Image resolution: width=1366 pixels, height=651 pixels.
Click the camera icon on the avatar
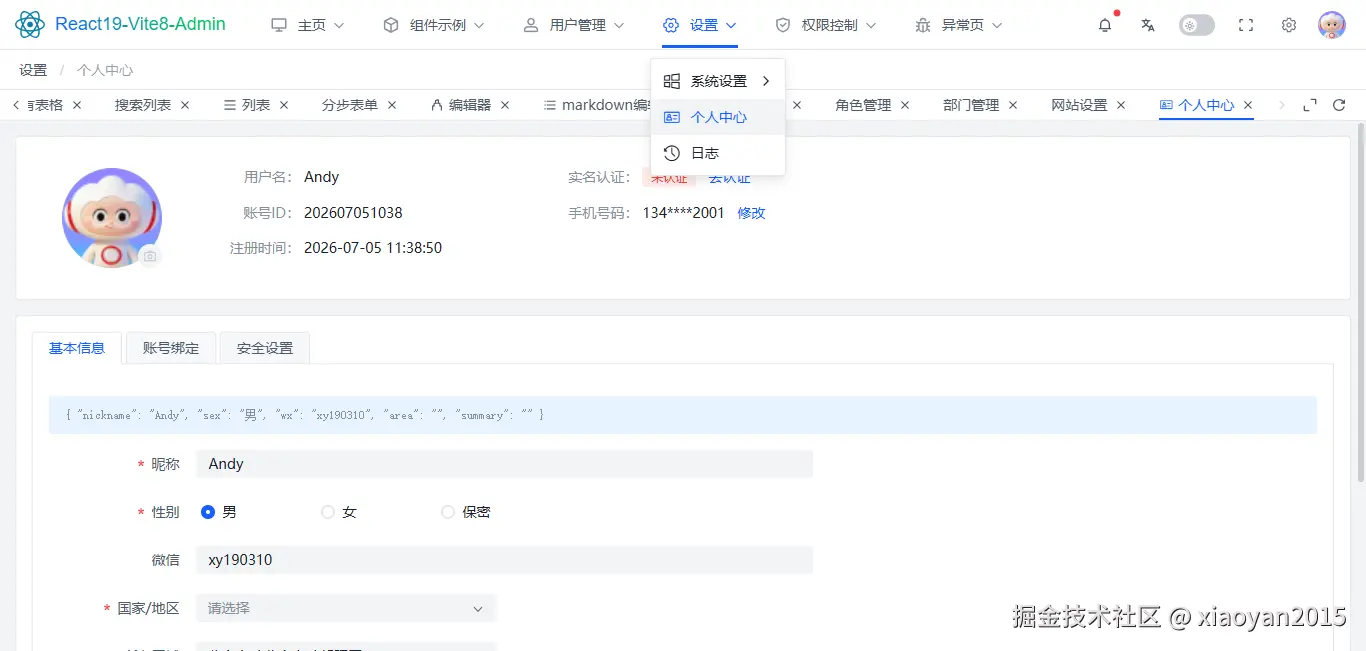(x=150, y=256)
